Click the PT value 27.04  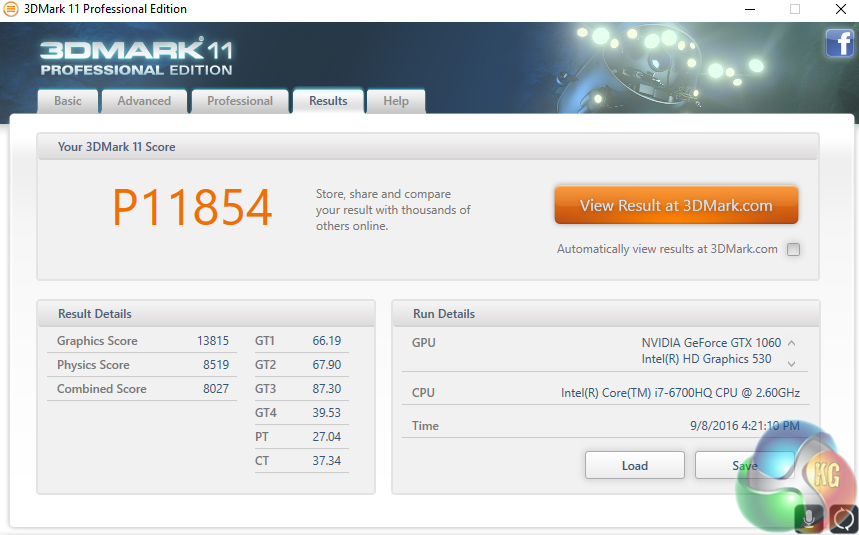tap(327, 437)
